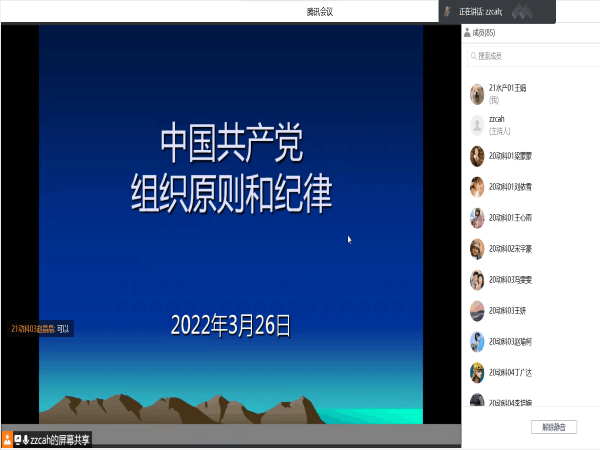Click the speaker mic icon near 正在讲话
The image size is (600, 450).
point(446,10)
